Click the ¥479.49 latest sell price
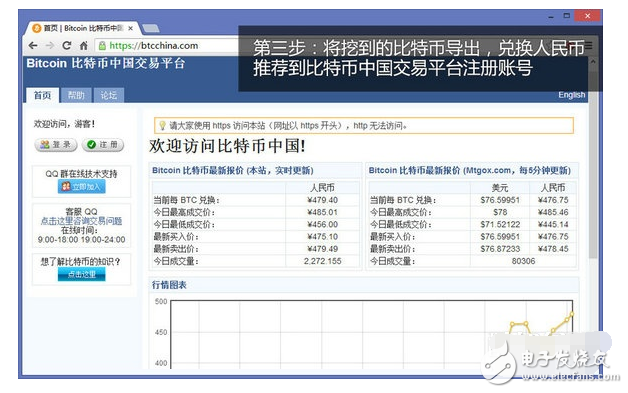The width and height of the screenshot is (628, 393). [x=322, y=249]
